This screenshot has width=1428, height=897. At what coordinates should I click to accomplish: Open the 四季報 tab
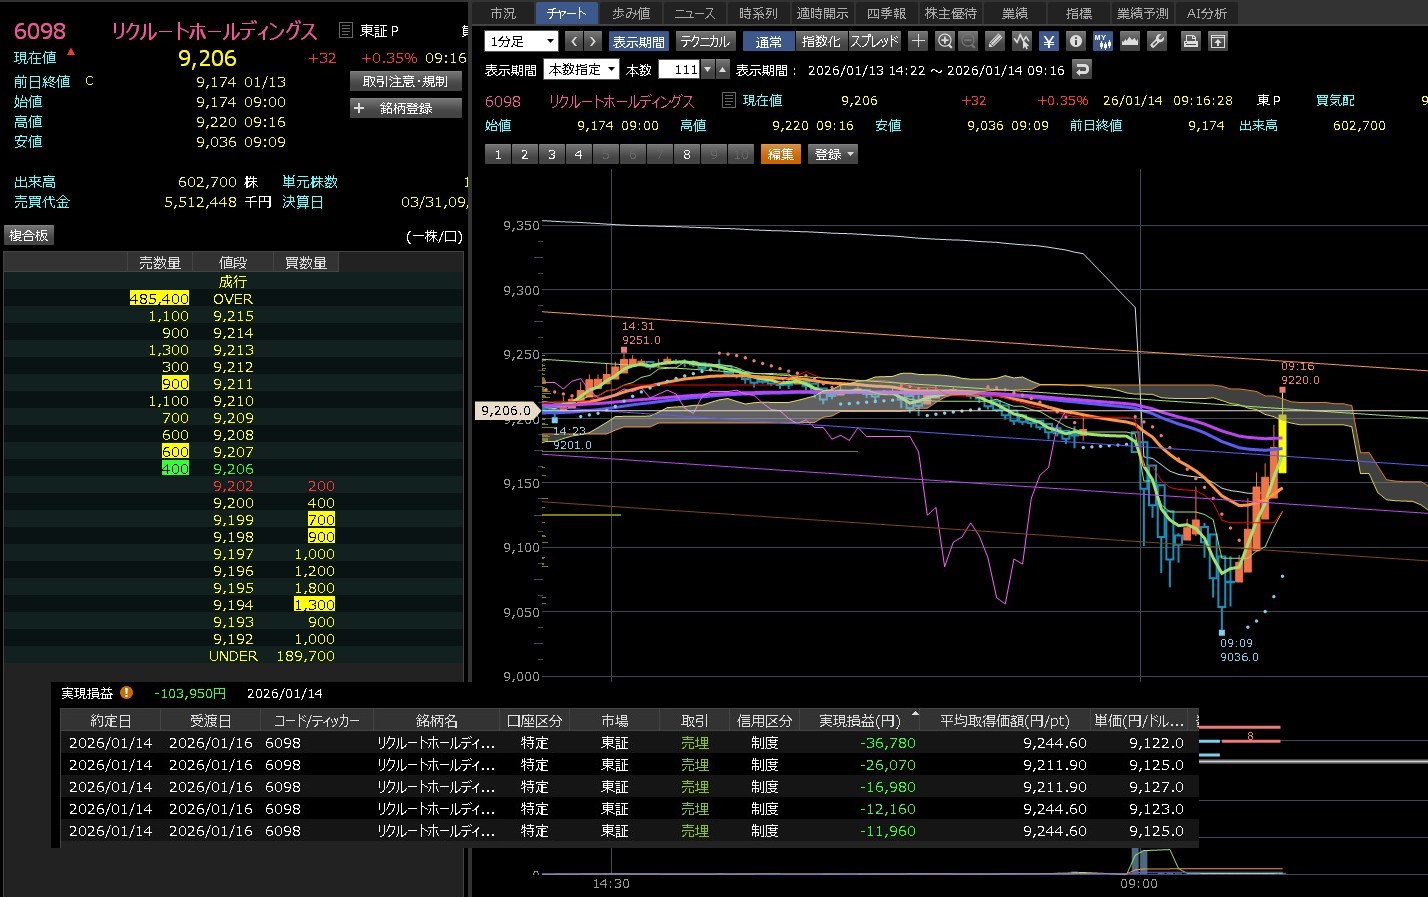click(886, 13)
